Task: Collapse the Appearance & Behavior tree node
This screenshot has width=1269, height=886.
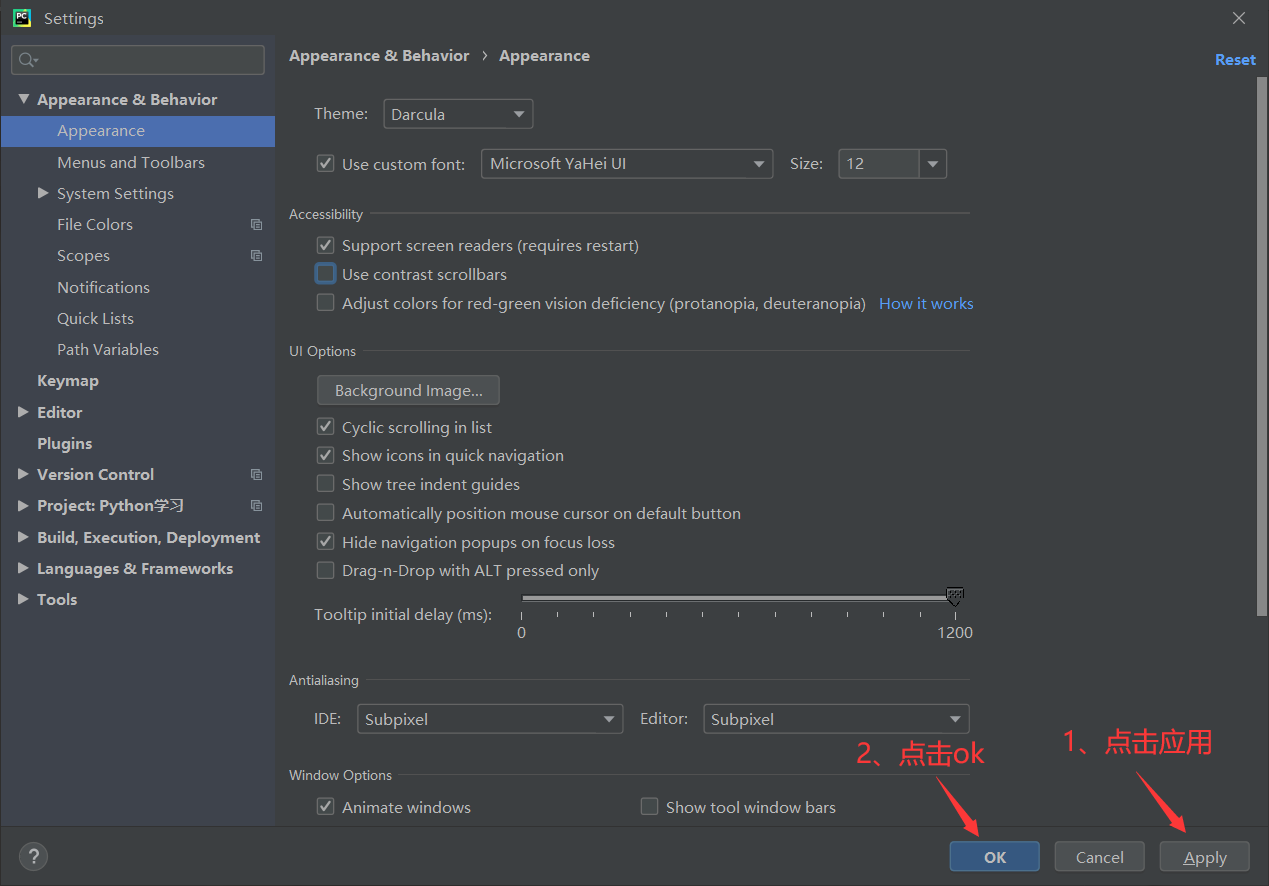Action: [x=24, y=99]
